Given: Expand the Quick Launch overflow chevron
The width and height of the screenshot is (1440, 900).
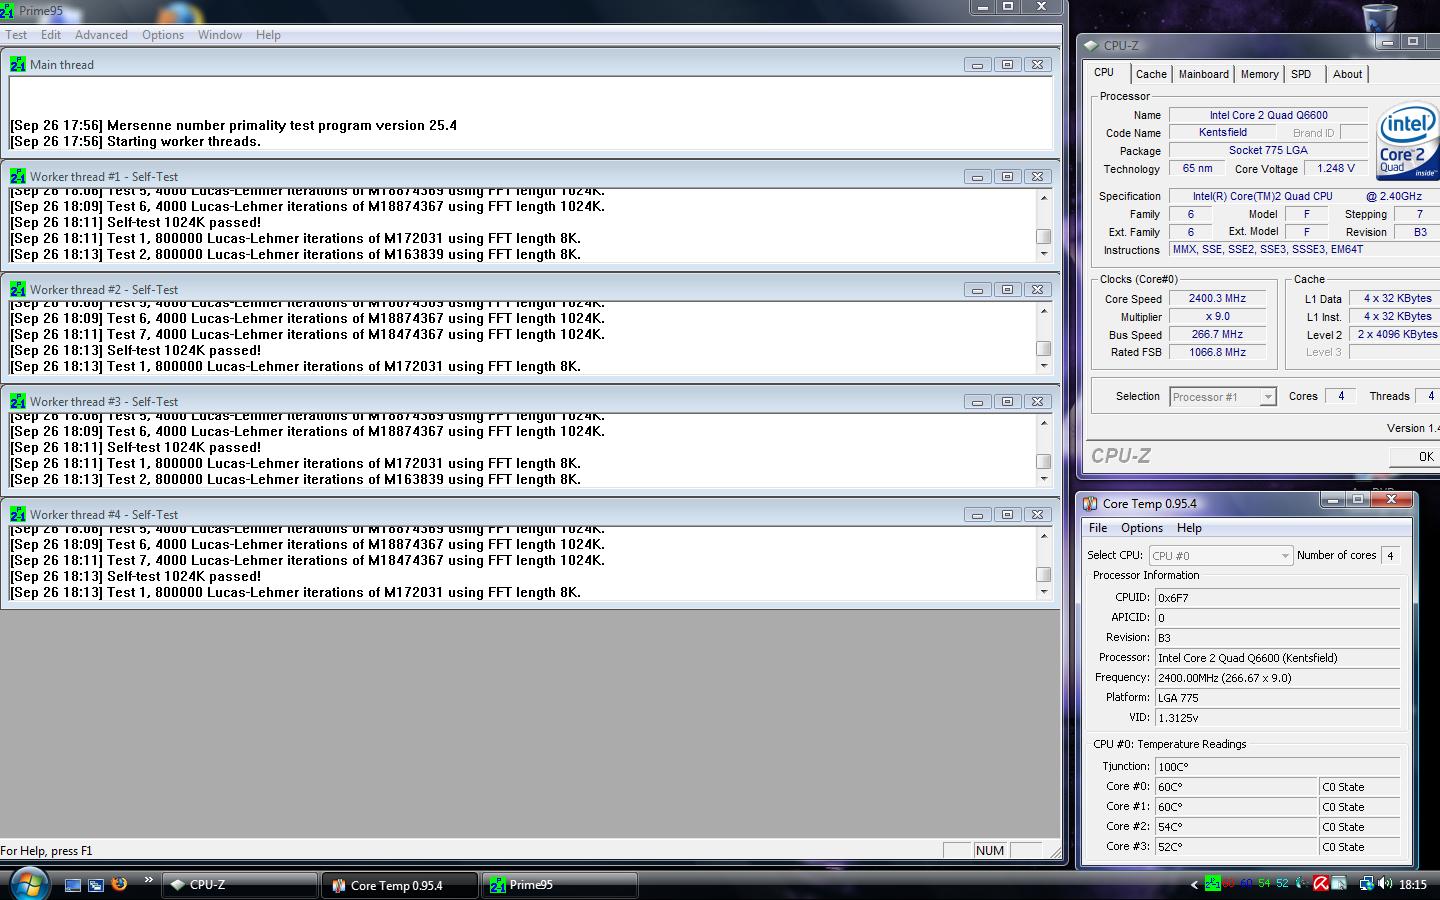Looking at the screenshot, I should tap(149, 880).
